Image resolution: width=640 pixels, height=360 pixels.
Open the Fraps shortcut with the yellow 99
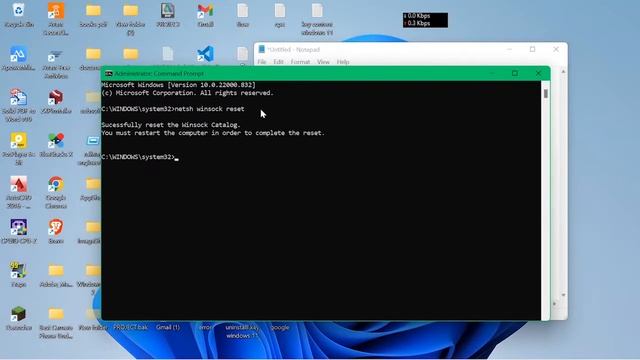pos(19,271)
